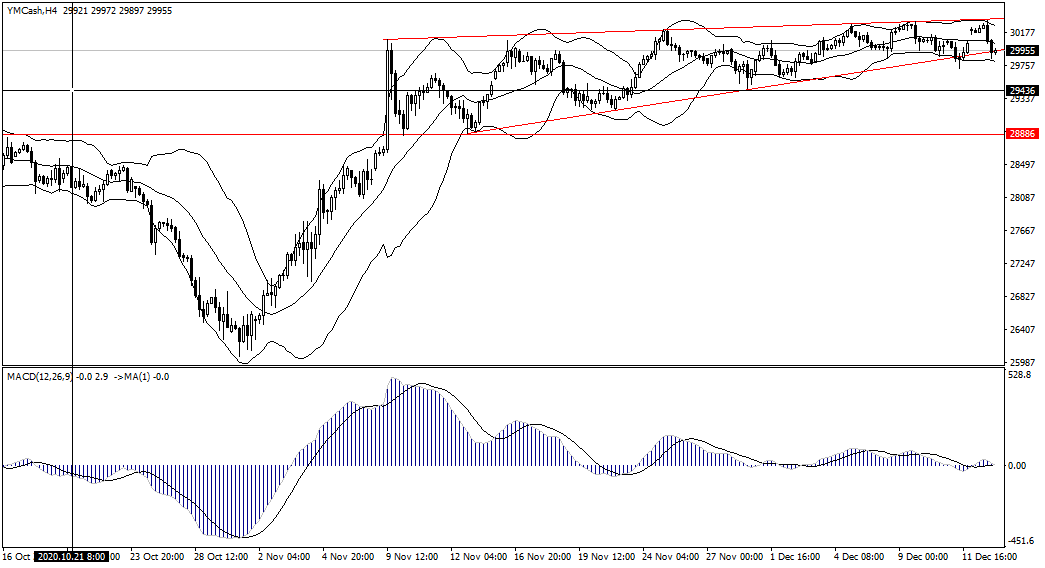Screen dimensions: 1045x568
Task: Click the crosshair intersection on the chart
Action: pos(72,90)
